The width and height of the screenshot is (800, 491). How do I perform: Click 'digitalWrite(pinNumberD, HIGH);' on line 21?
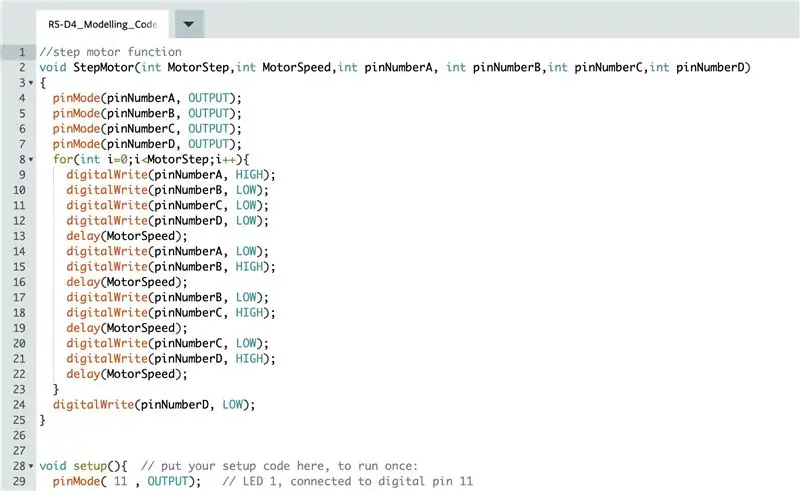170,358
